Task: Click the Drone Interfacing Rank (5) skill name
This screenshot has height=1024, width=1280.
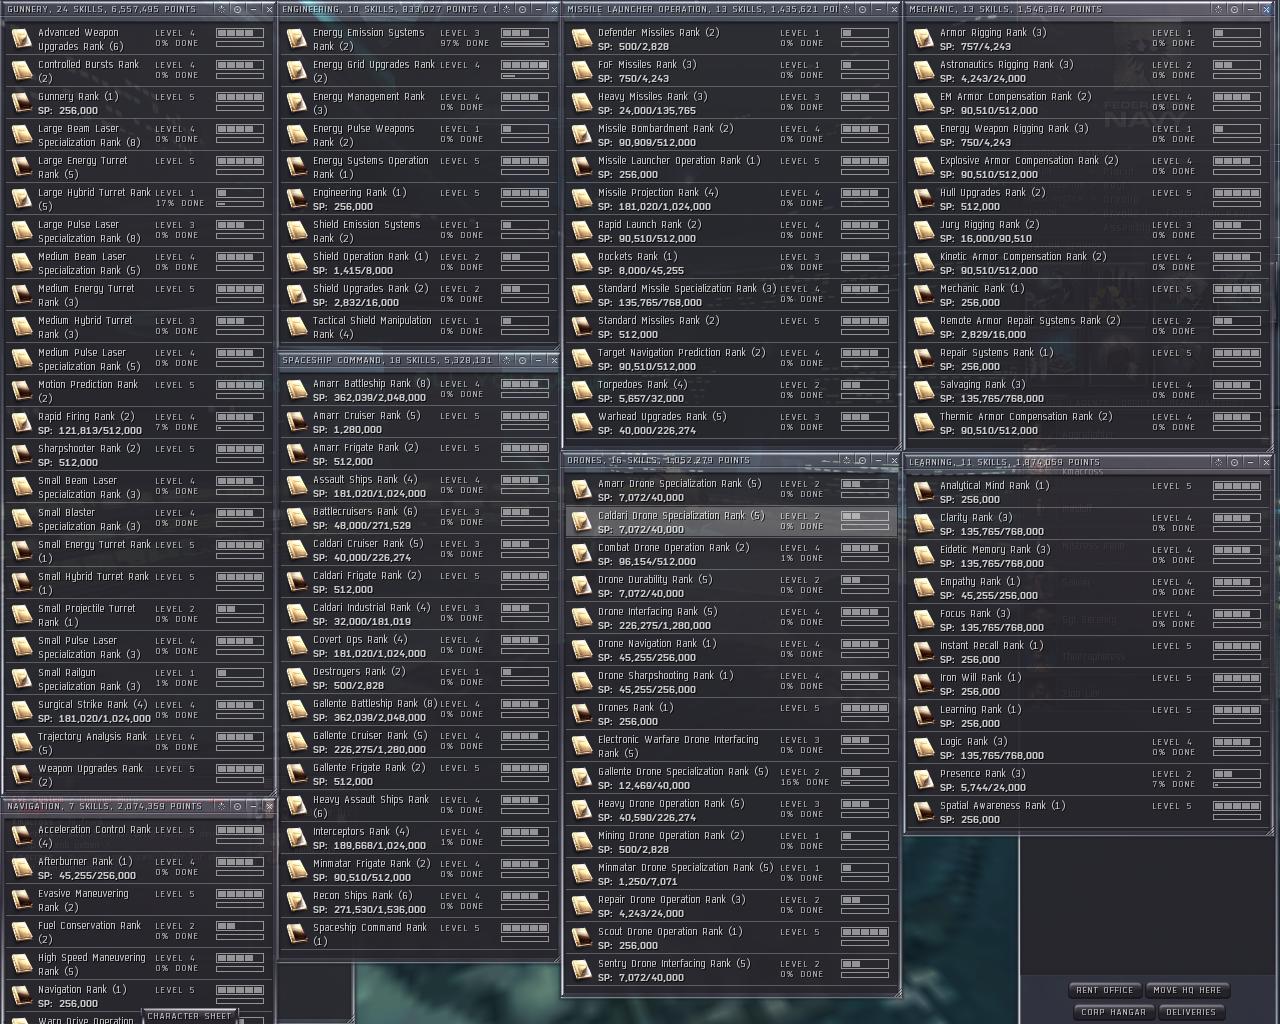Action: 657,612
